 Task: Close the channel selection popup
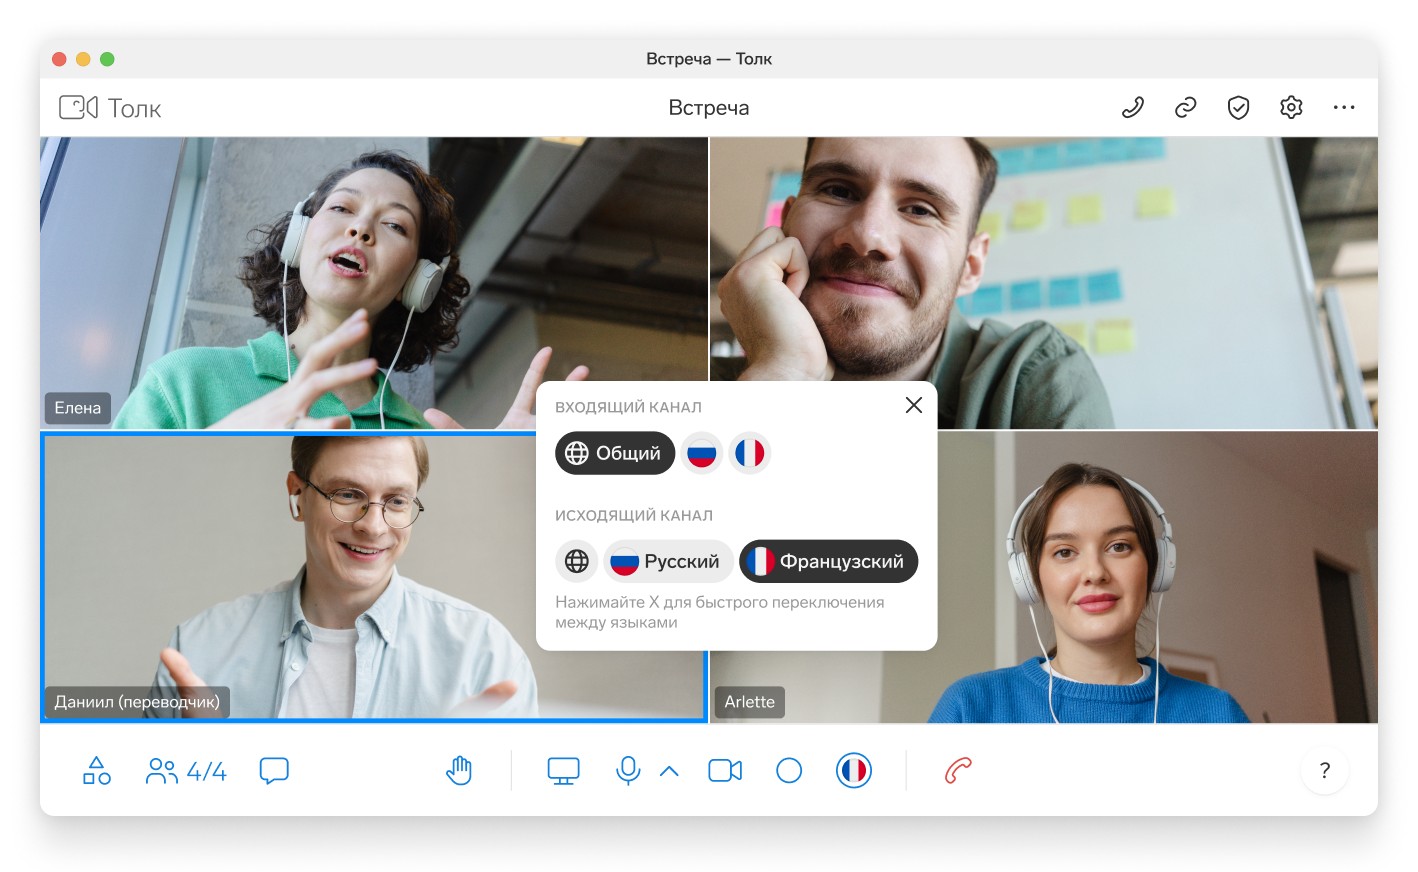click(x=914, y=405)
